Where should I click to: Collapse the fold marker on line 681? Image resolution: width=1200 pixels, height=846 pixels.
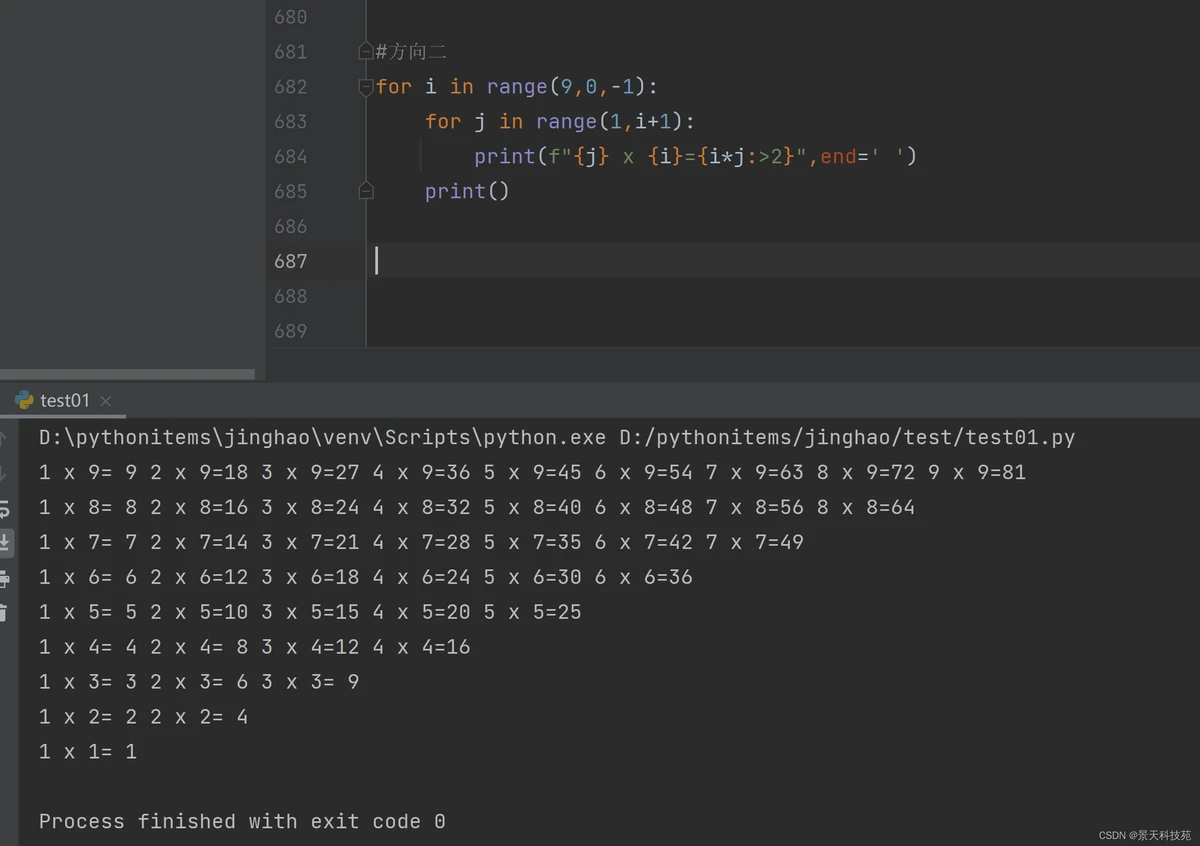point(366,52)
